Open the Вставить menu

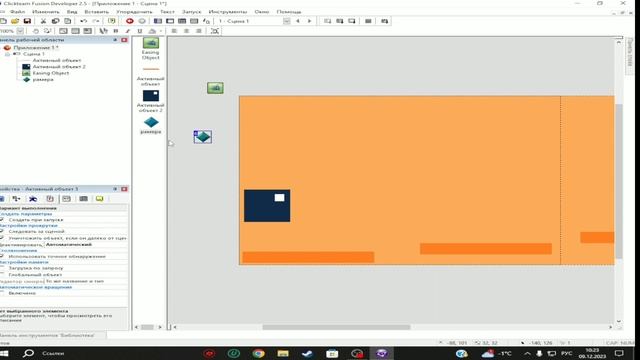click(x=96, y=12)
